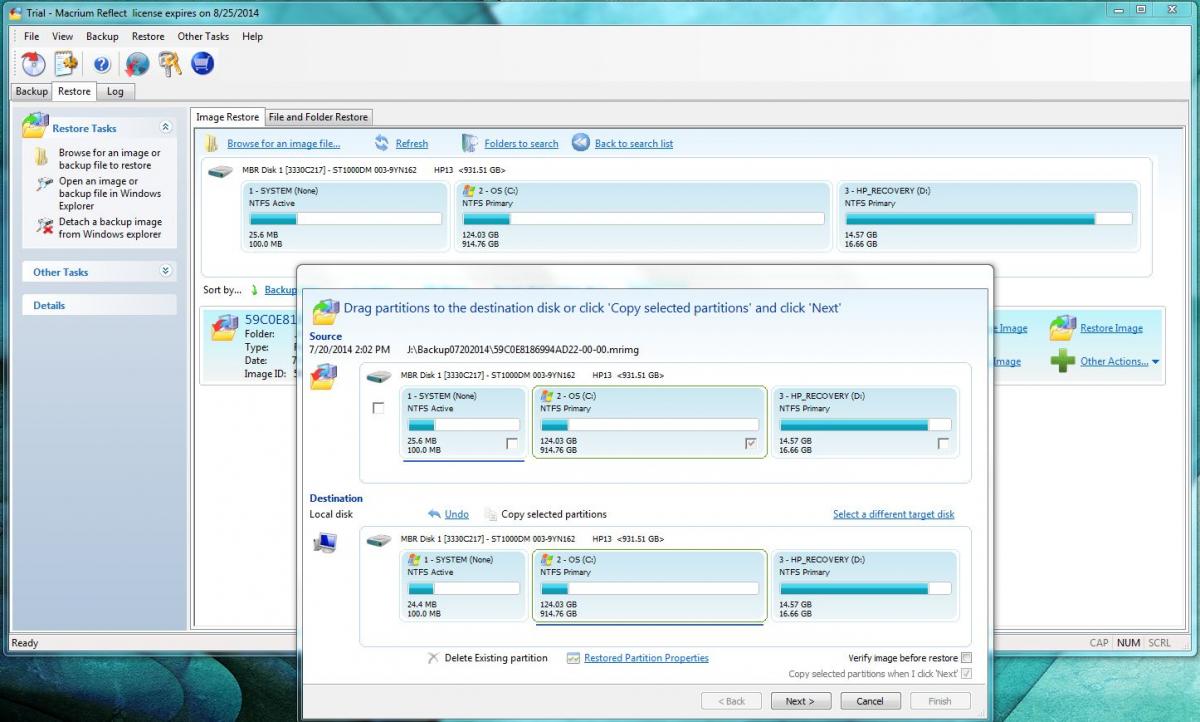
Task: Select the Image Restore tab
Action: pyautogui.click(x=227, y=117)
